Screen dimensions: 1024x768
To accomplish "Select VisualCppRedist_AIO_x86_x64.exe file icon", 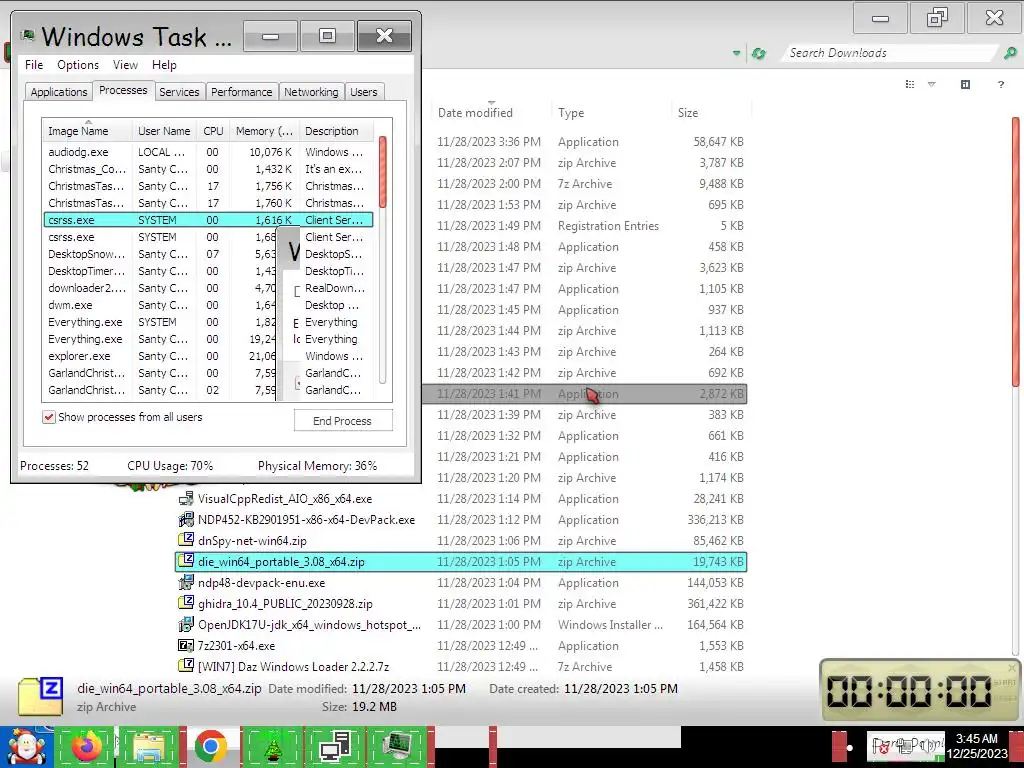I will [186, 498].
